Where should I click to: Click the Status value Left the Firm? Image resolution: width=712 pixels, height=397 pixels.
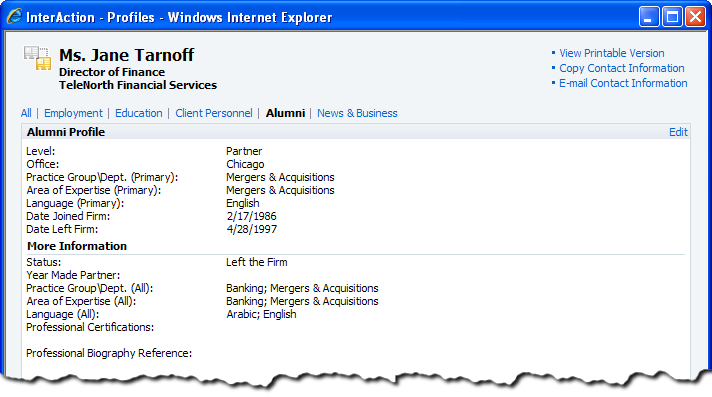click(x=257, y=262)
